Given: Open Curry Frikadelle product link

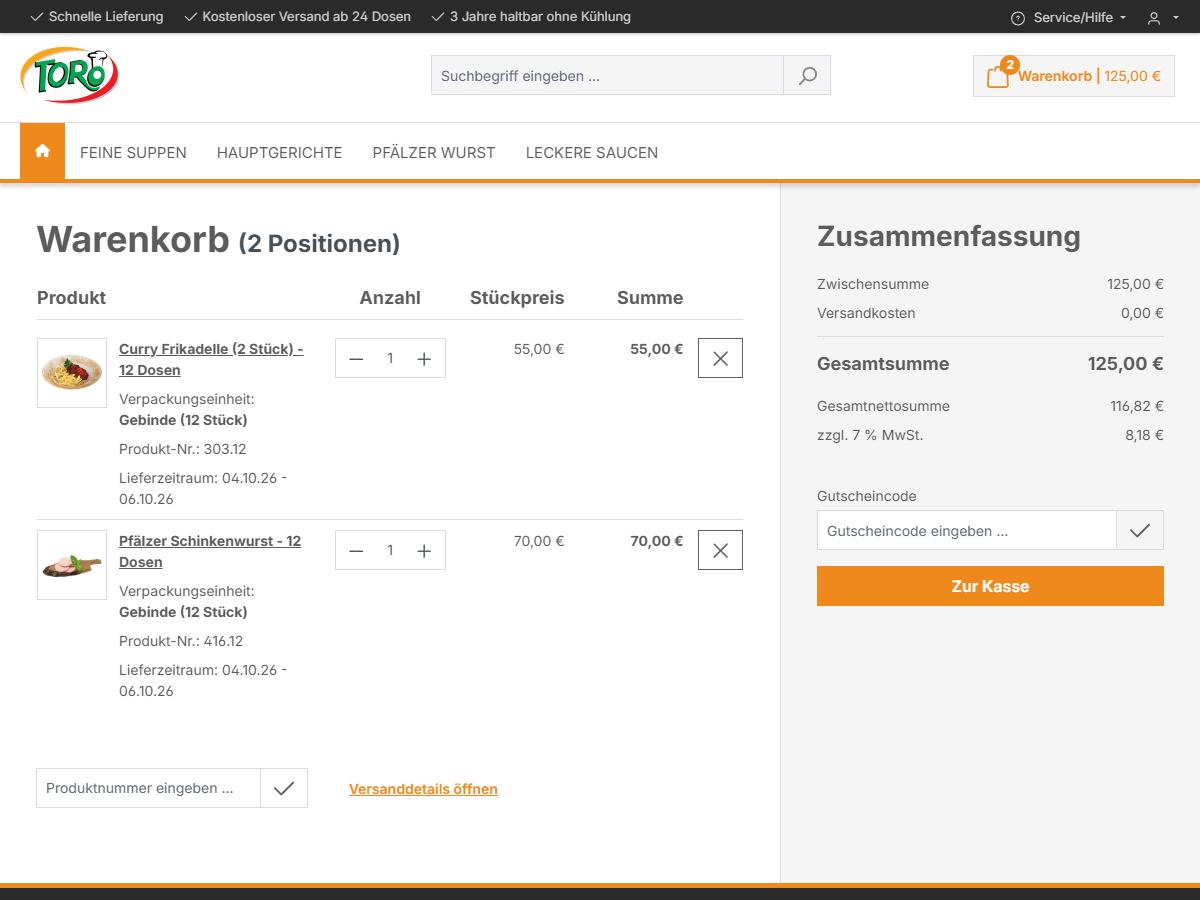Looking at the screenshot, I should pyautogui.click(x=211, y=359).
